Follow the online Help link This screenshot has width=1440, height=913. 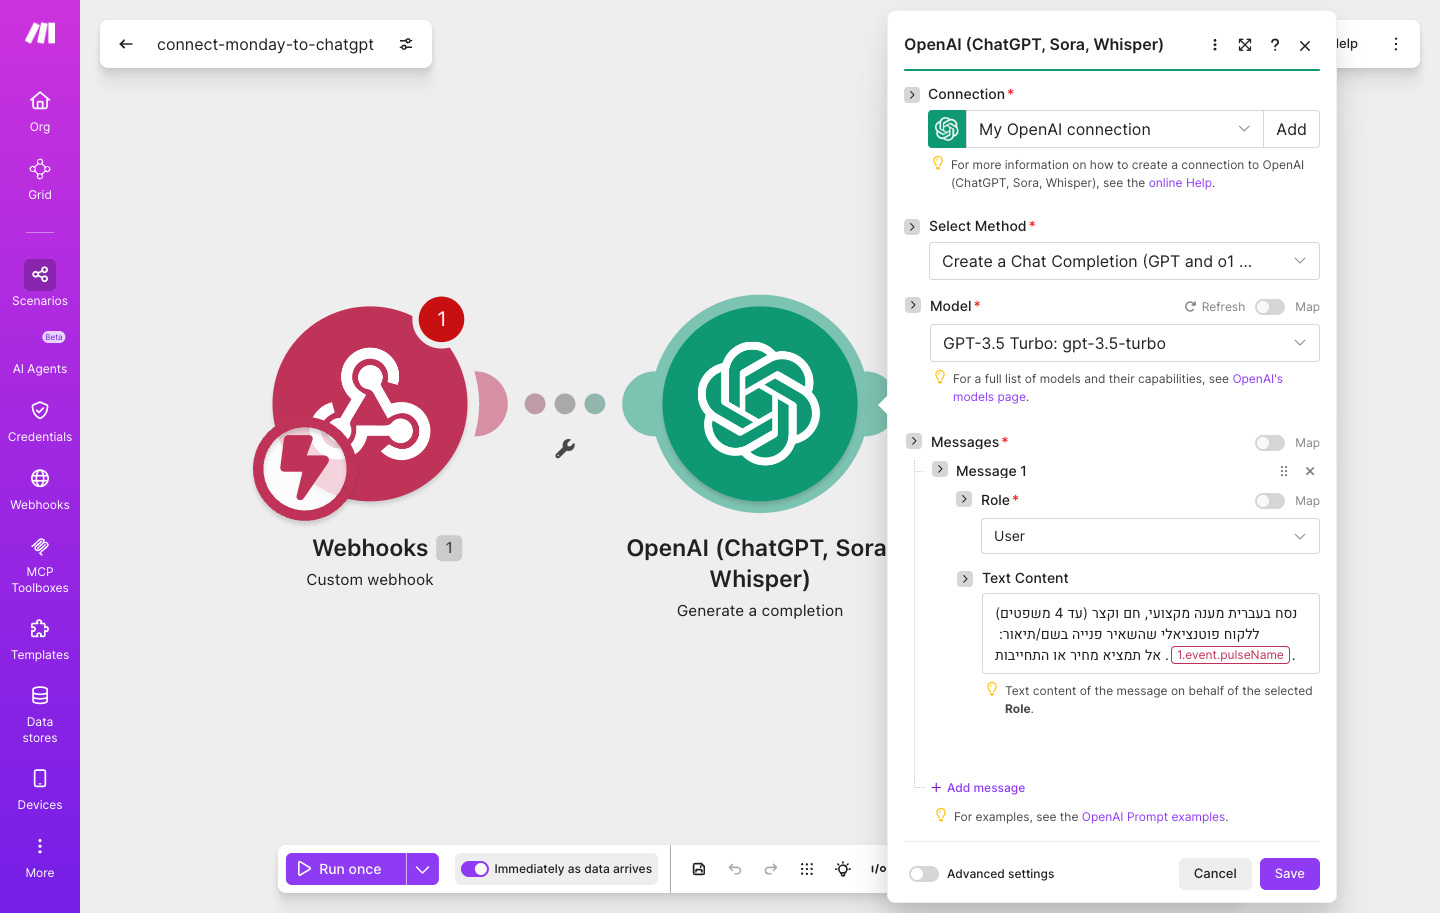point(1180,183)
